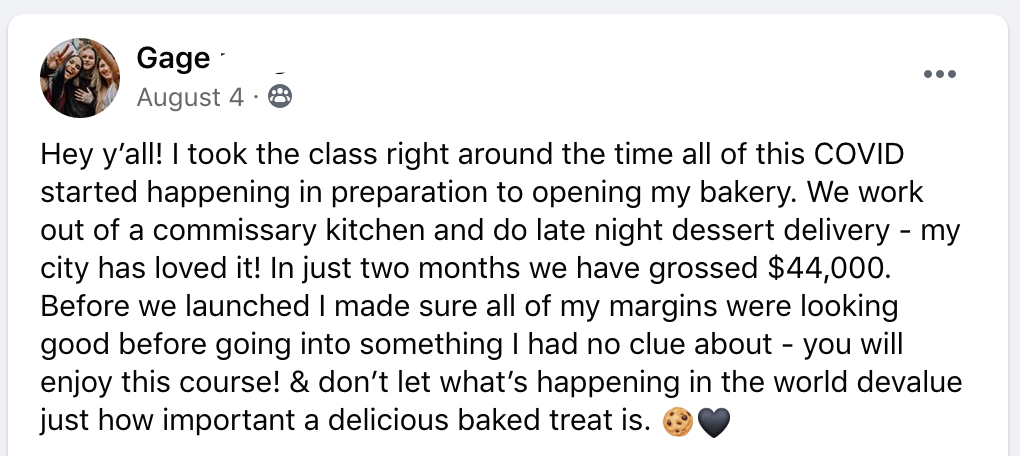Open Gage's profile picture
Screen dimensions: 1020x456
(x=79, y=77)
